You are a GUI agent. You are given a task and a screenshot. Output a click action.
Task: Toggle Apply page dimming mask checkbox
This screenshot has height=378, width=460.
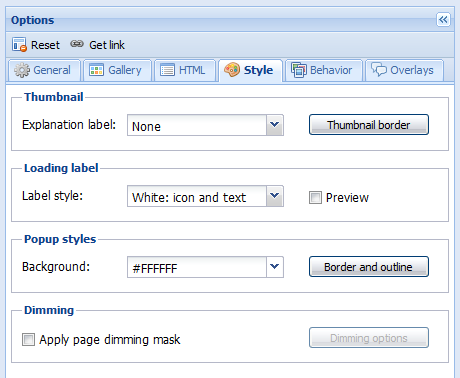(28, 340)
